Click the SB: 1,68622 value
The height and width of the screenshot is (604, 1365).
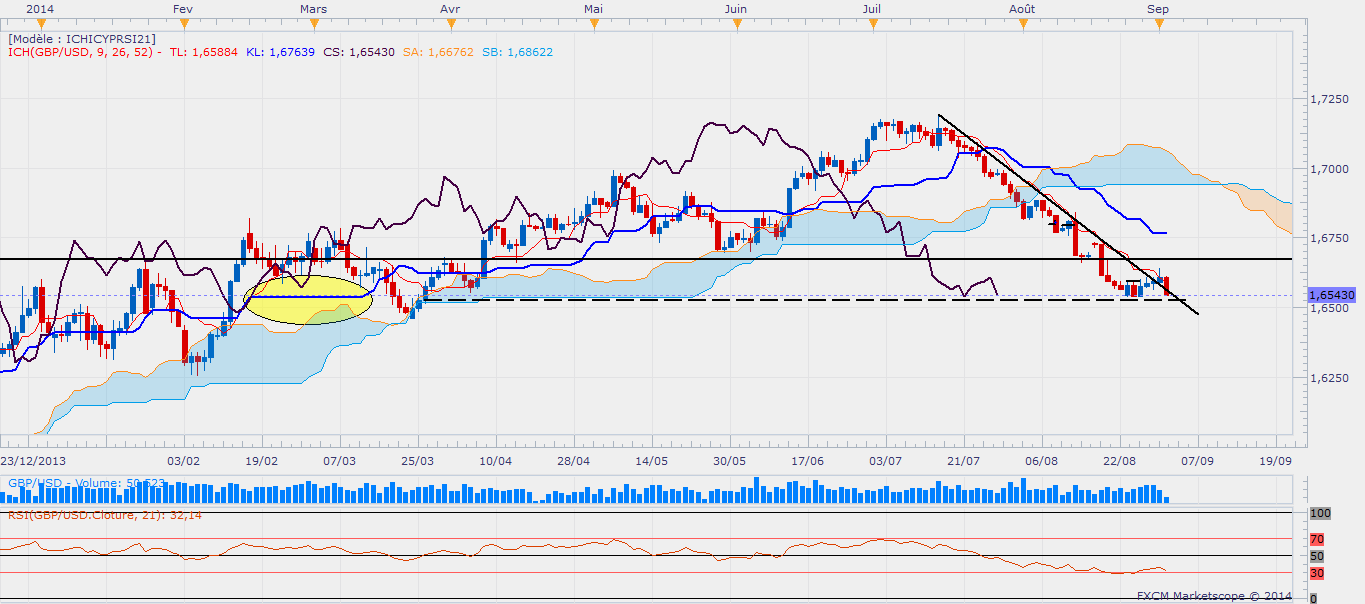tap(517, 52)
